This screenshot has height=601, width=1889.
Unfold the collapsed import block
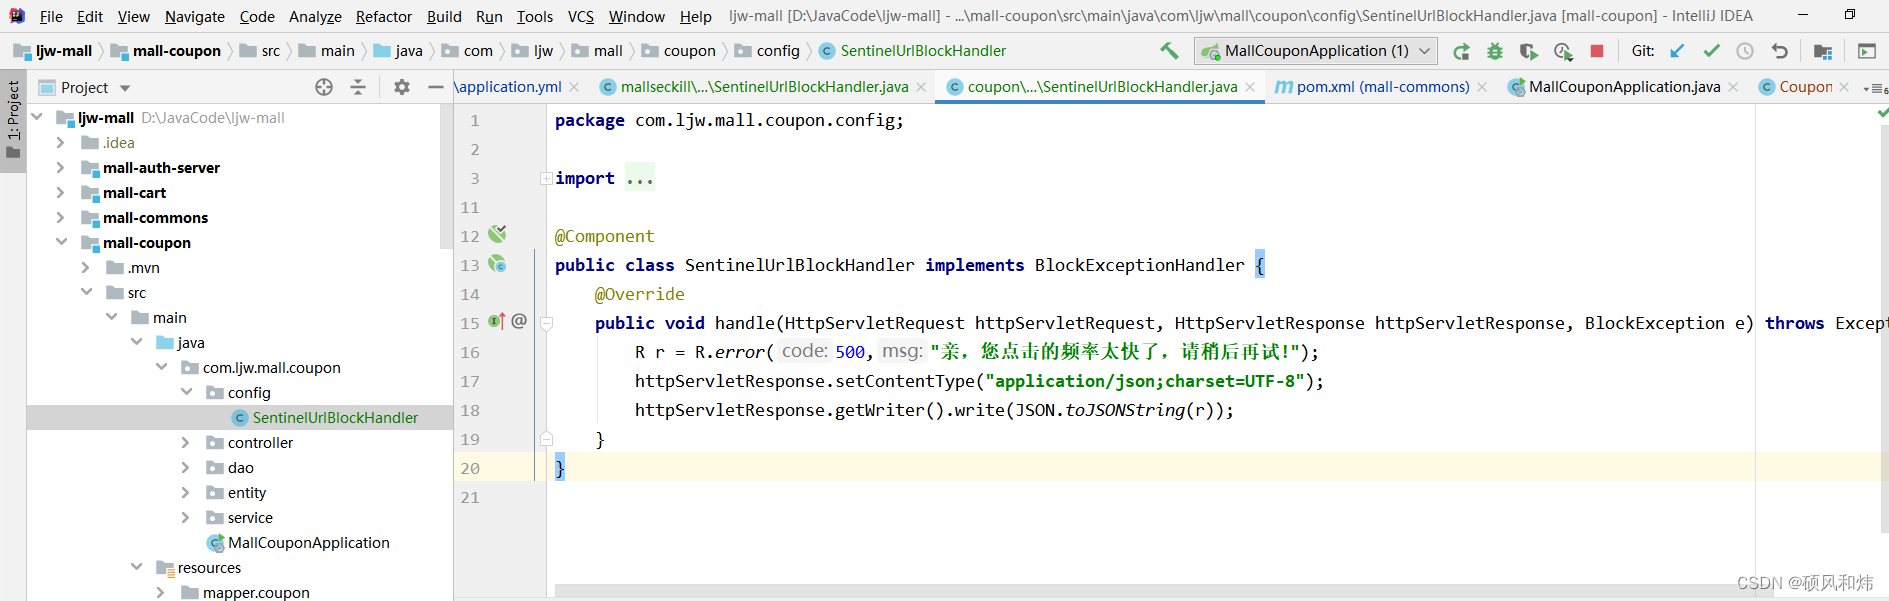(547, 179)
